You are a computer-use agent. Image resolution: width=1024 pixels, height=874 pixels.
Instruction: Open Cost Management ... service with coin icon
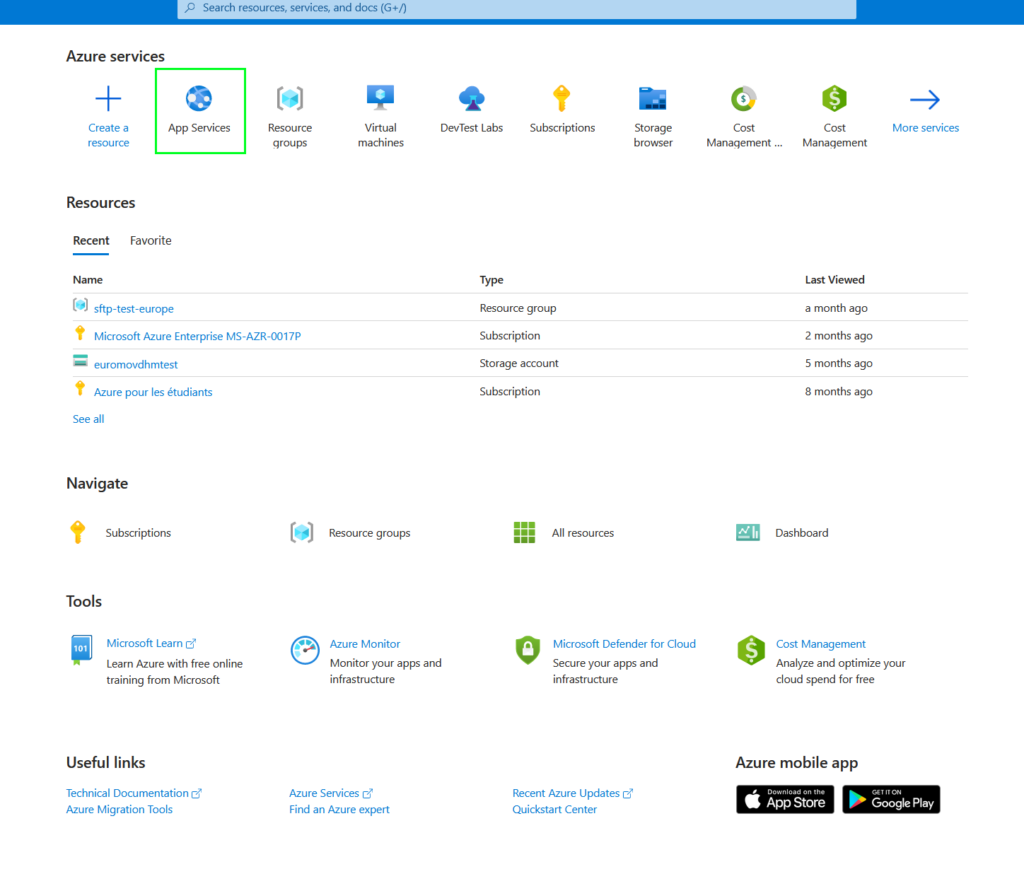point(743,99)
